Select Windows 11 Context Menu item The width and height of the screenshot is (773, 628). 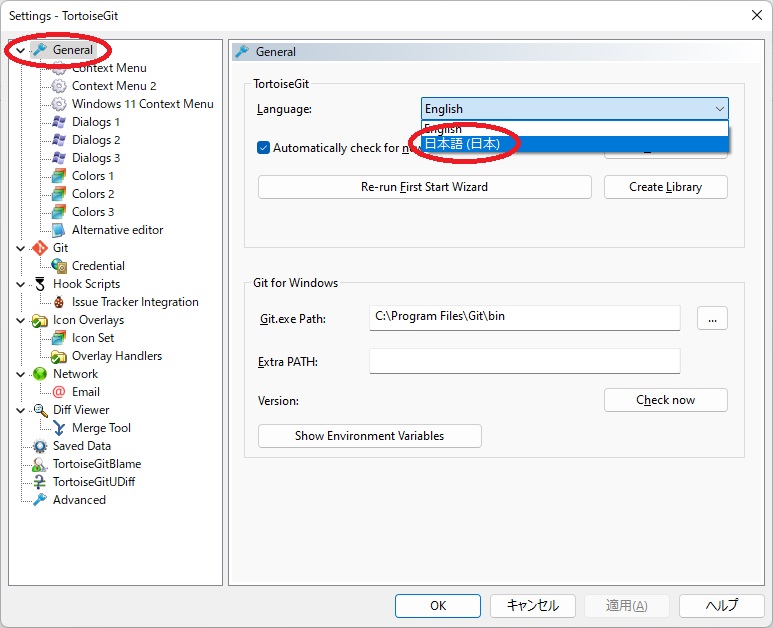(x=142, y=104)
